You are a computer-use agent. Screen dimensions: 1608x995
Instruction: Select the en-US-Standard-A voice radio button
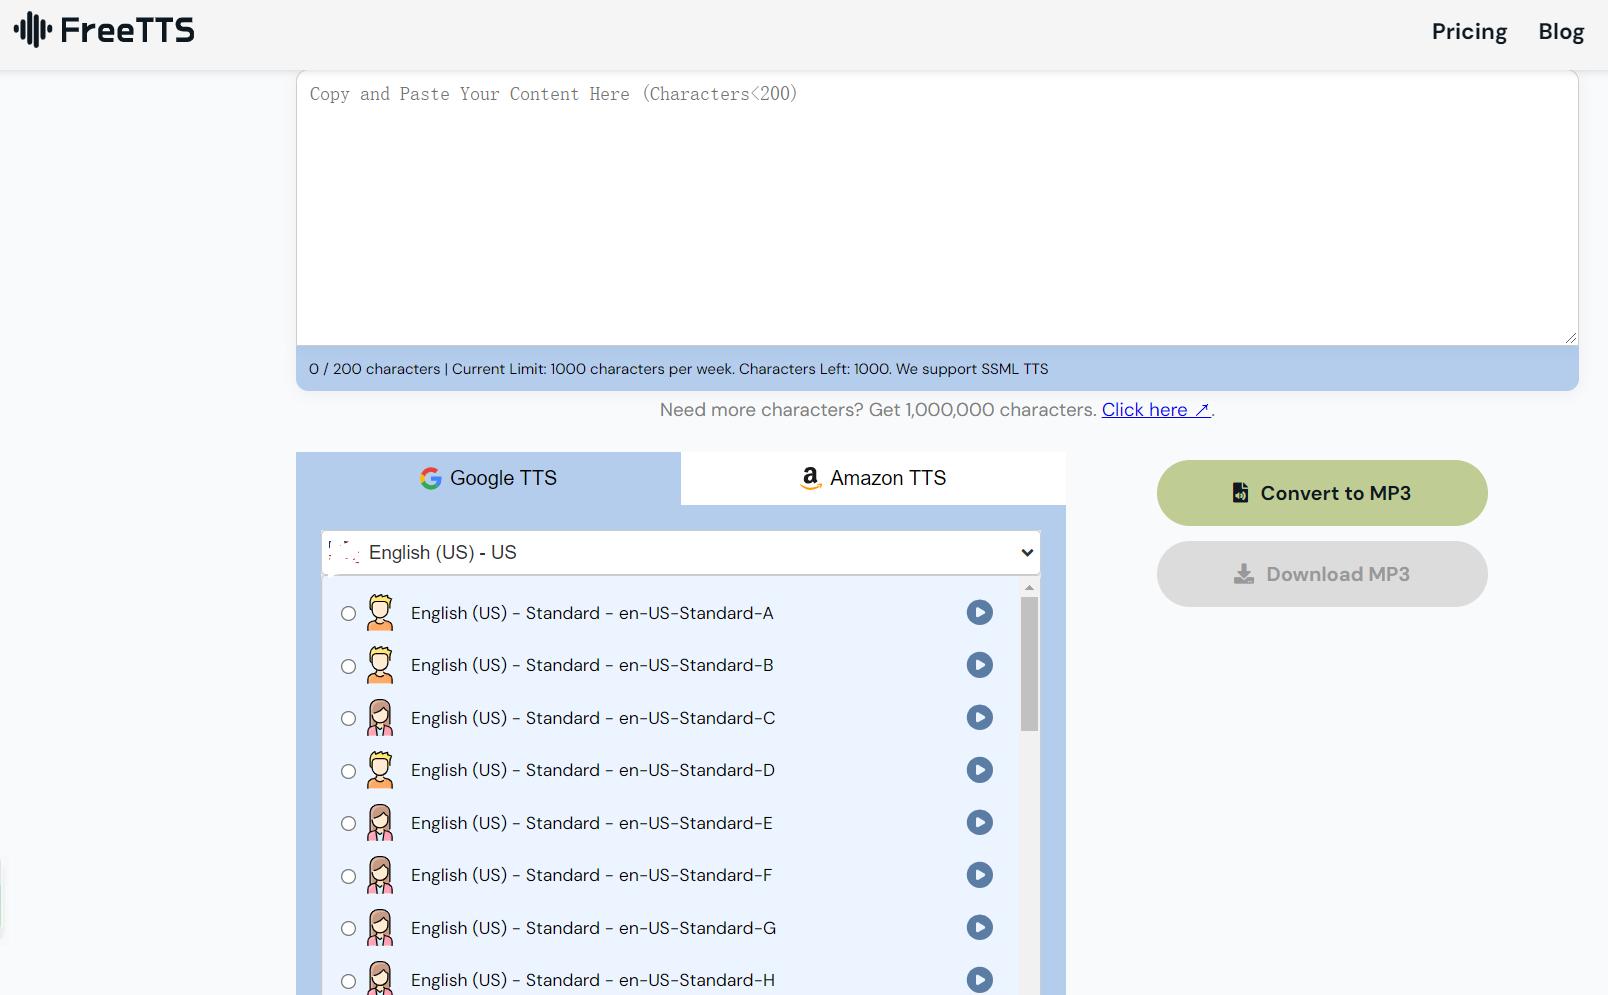[x=348, y=614]
